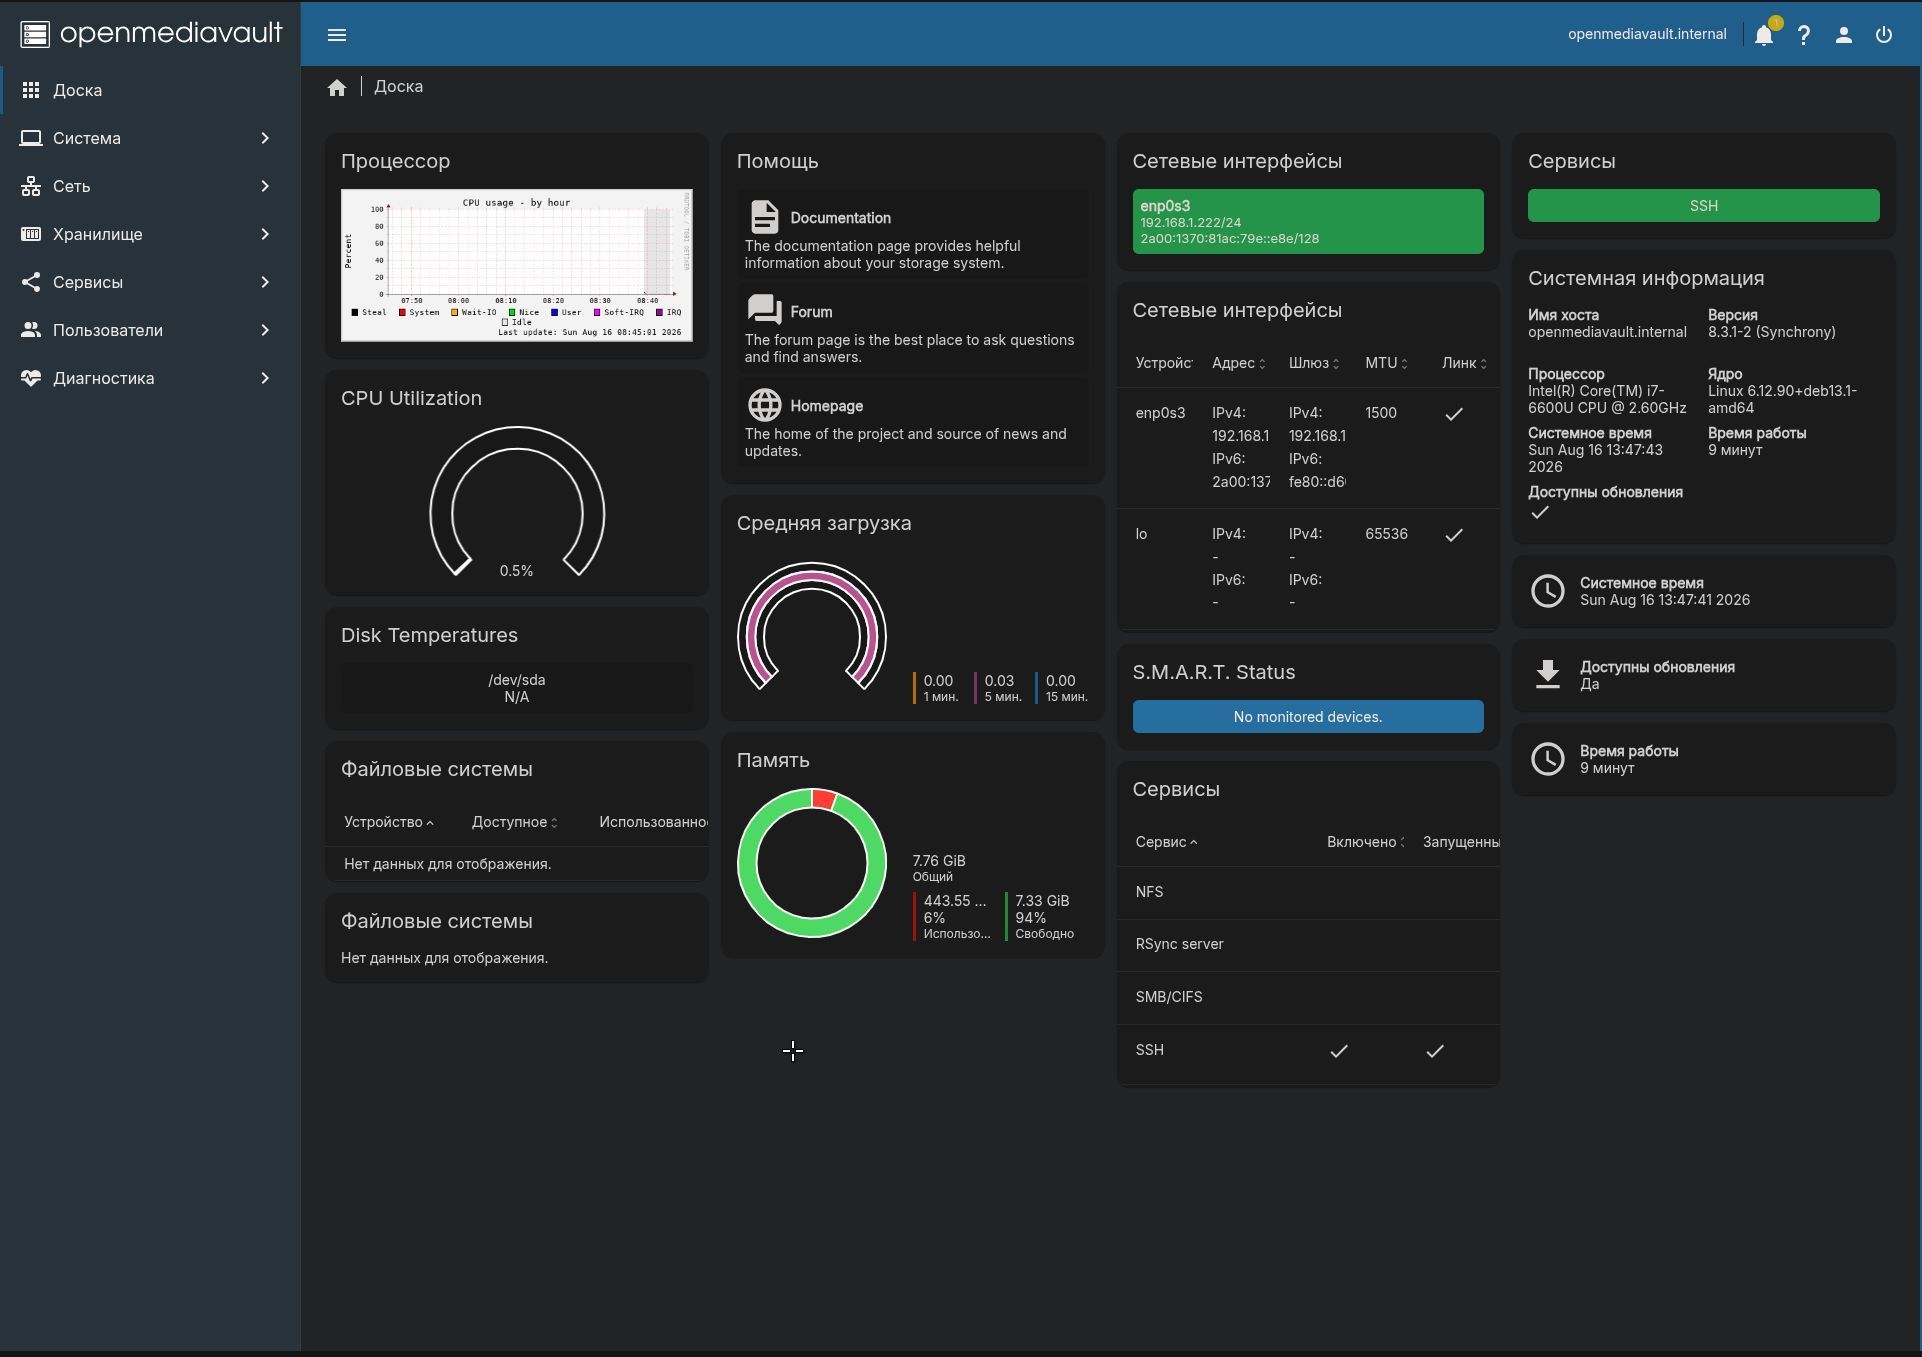Viewport: 1922px width, 1357px height.
Task: Open Доска in the sidebar
Action: [150, 90]
